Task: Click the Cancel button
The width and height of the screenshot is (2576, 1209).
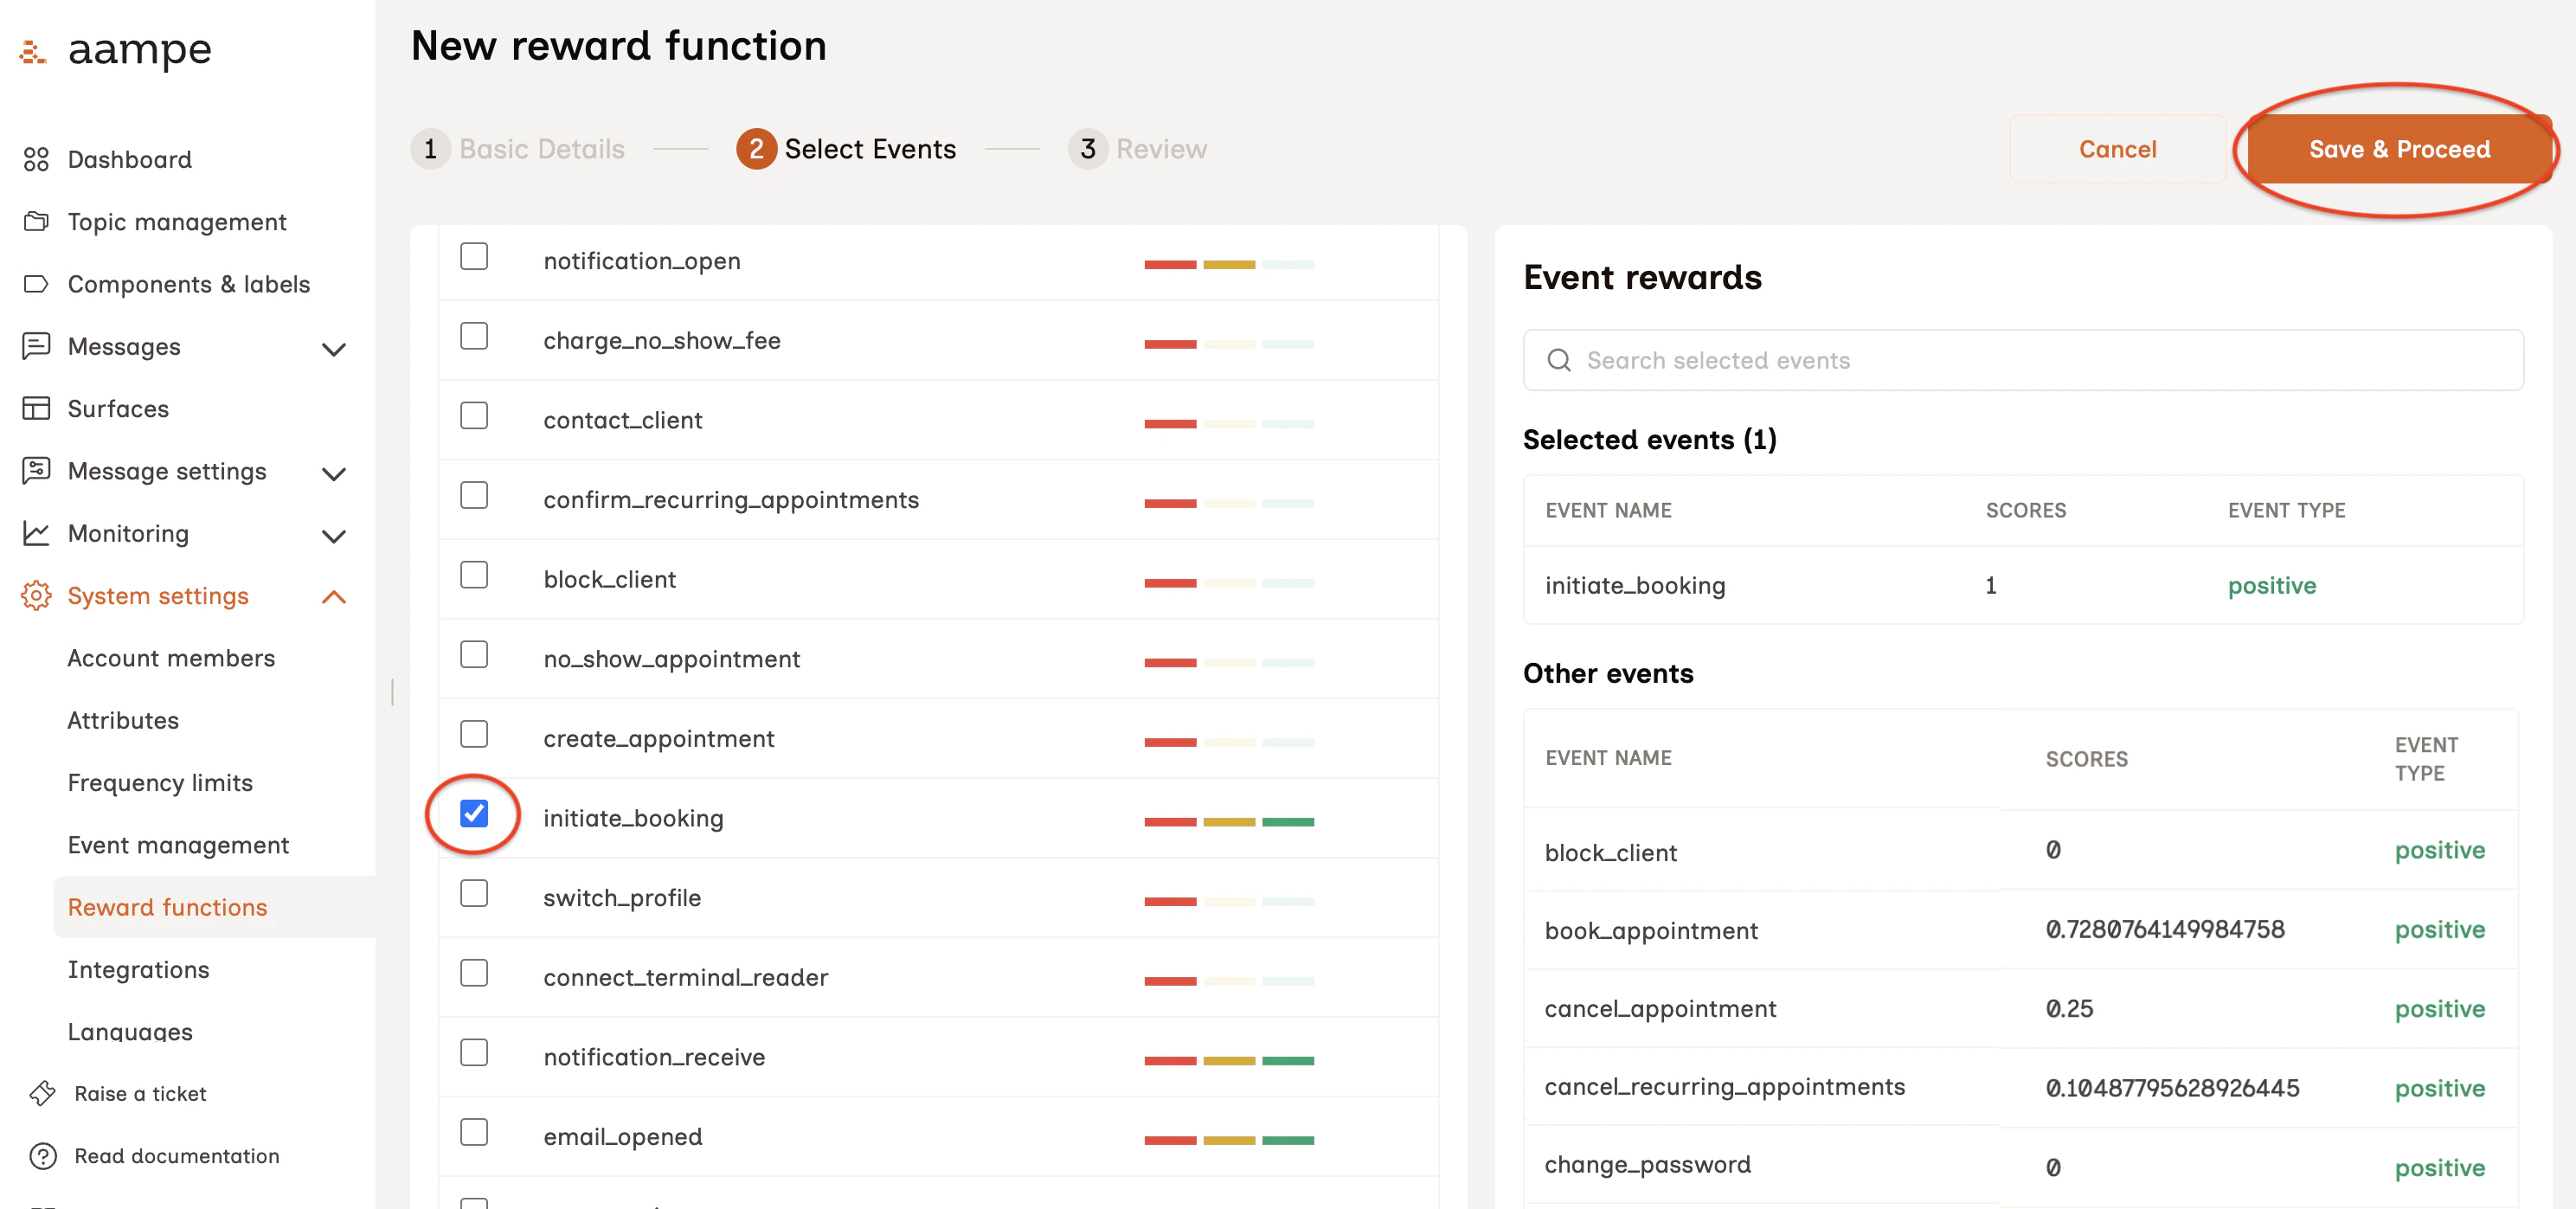Action: [x=2117, y=149]
